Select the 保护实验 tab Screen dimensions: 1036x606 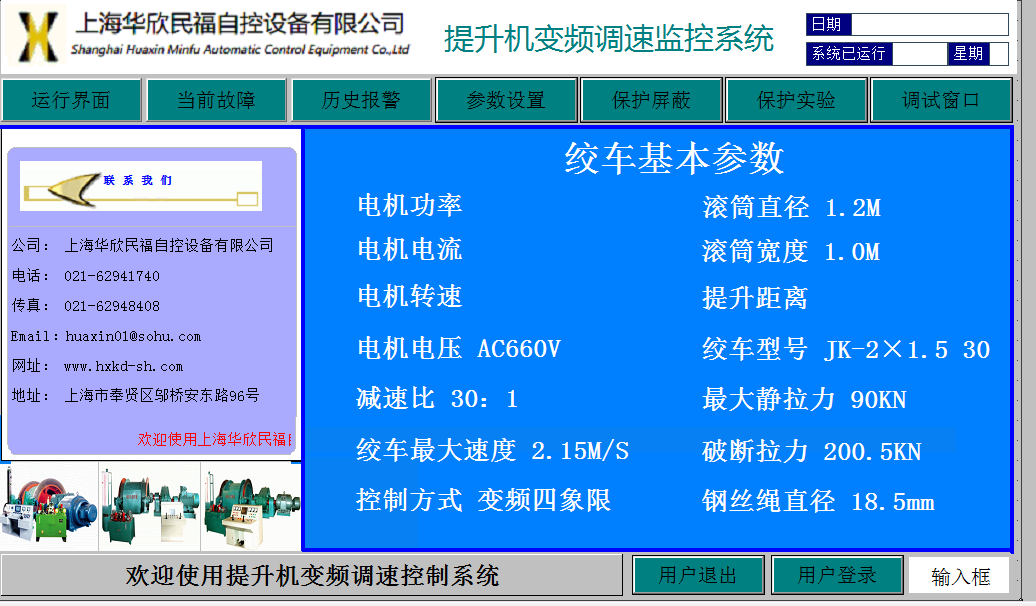[796, 100]
